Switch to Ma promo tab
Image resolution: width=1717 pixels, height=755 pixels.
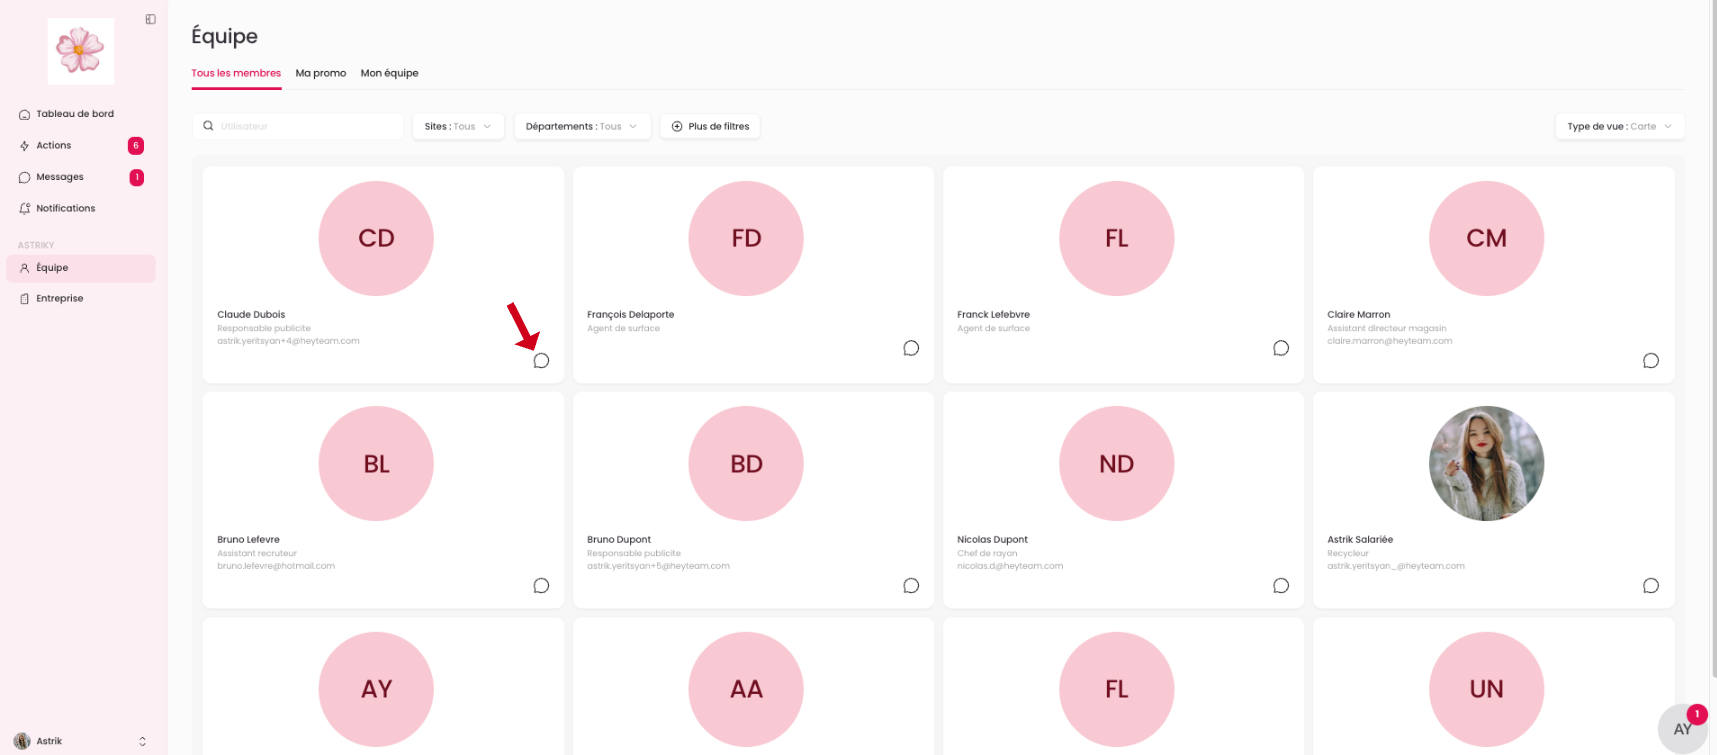tap(321, 73)
